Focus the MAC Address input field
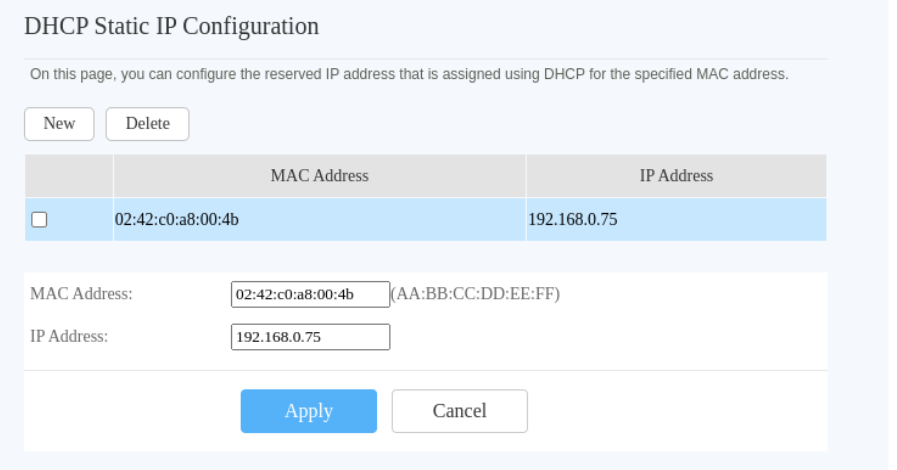Viewport: 897px width, 470px height. [x=310, y=294]
